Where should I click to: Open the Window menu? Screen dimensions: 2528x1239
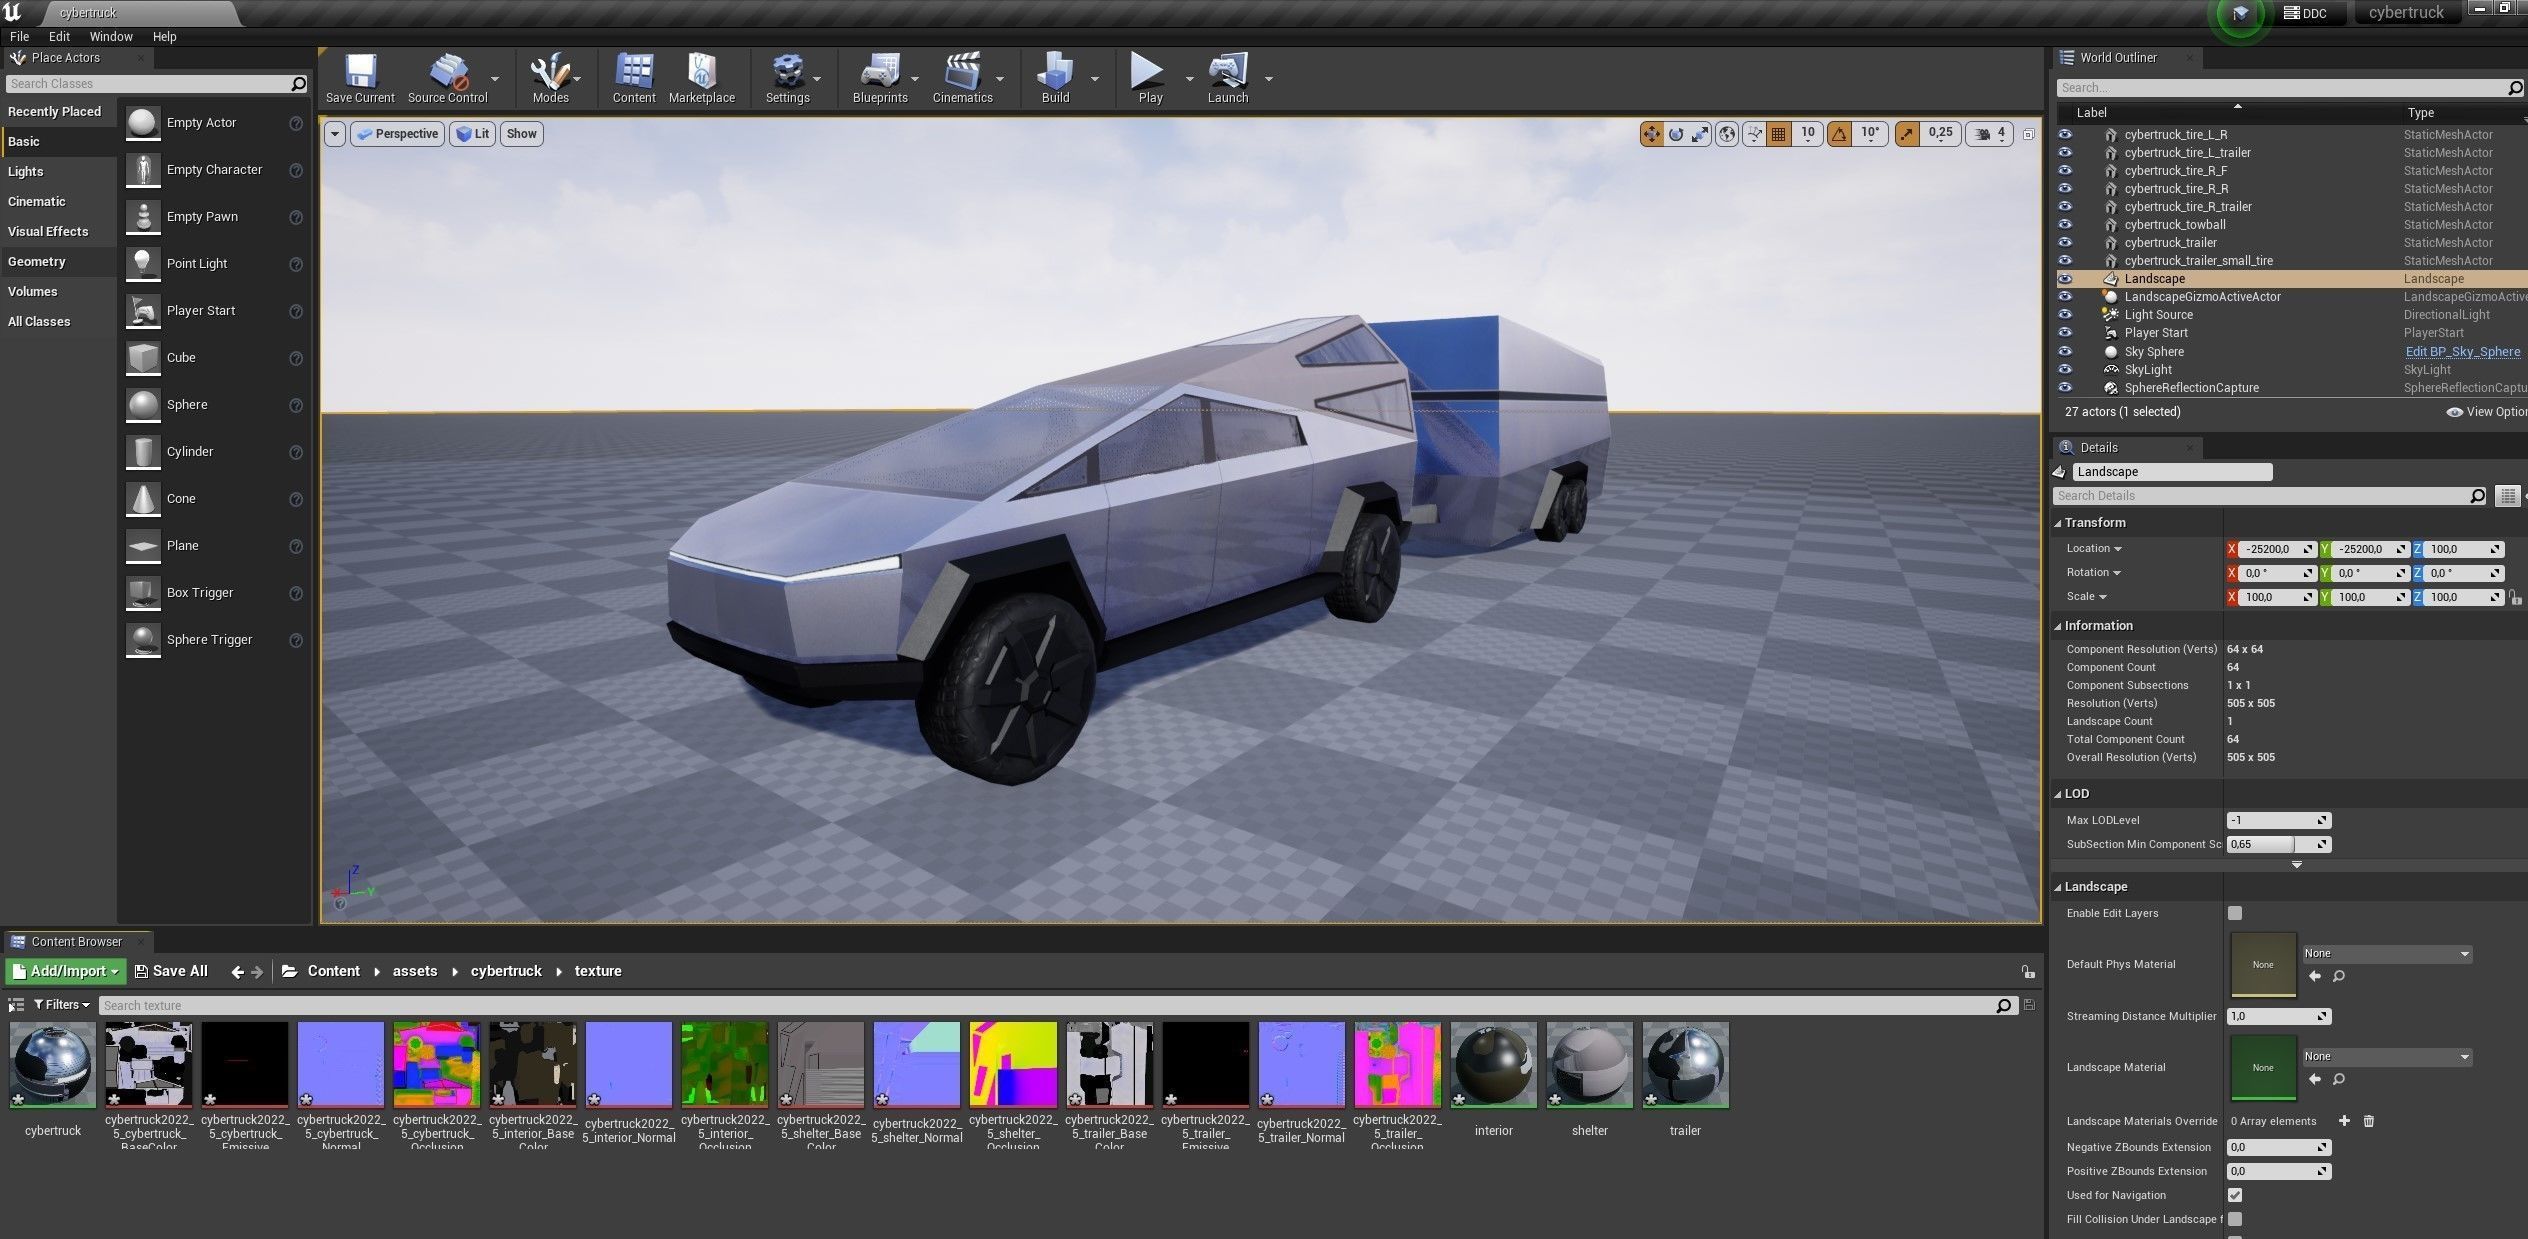coord(111,36)
